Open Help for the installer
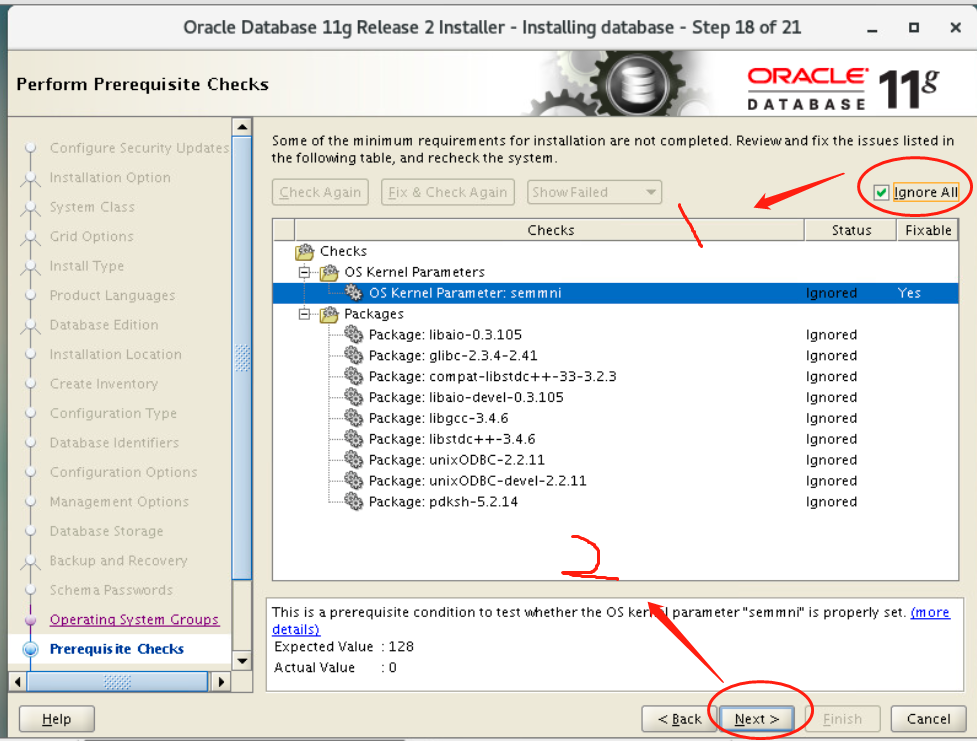977x741 pixels. tap(57, 719)
